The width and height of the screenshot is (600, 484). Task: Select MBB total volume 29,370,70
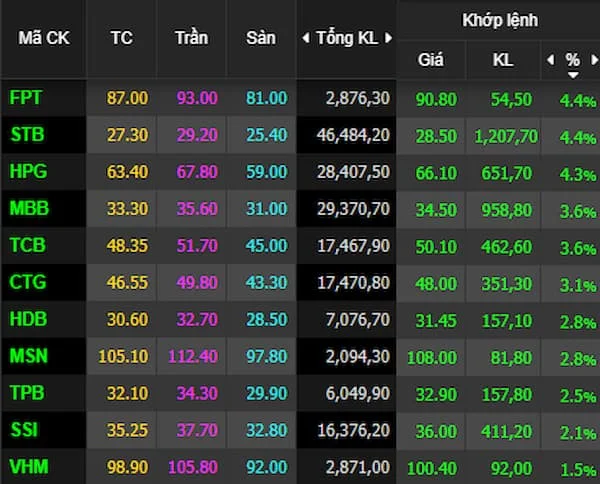(353, 209)
